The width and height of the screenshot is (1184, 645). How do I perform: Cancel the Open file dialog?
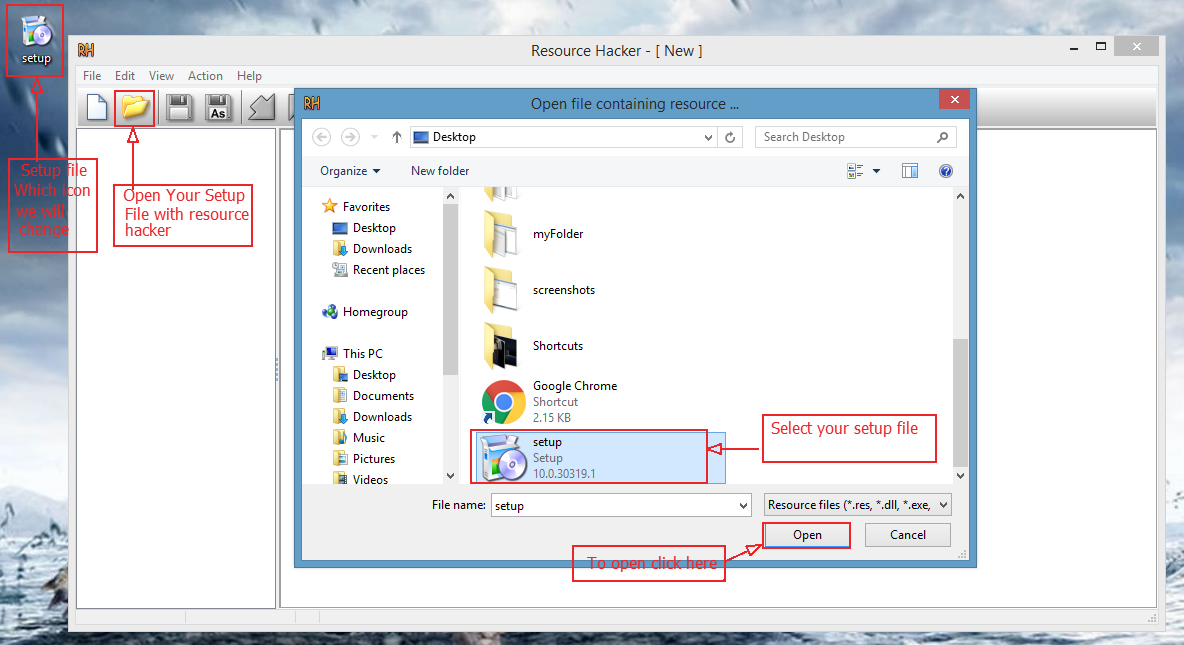907,535
